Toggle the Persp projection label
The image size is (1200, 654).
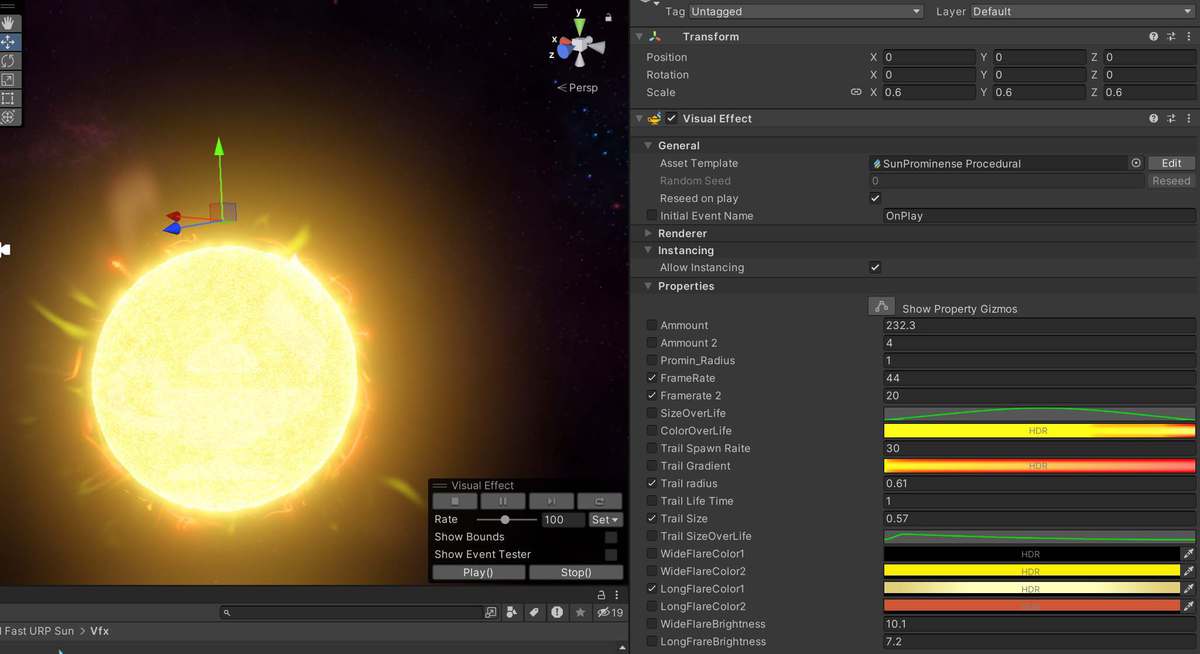577,87
